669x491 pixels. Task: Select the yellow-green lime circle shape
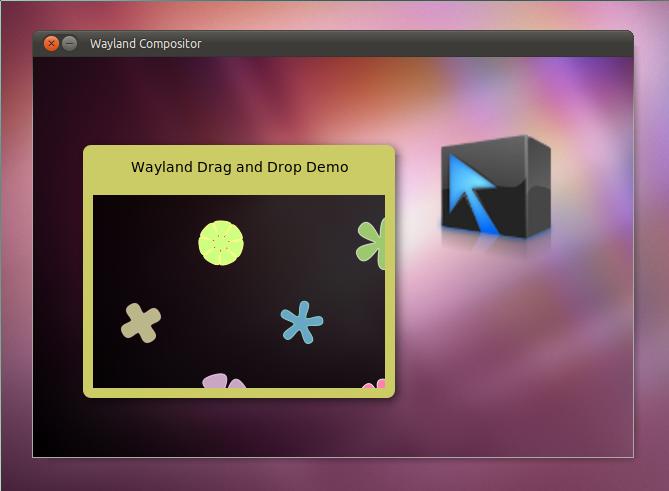(221, 243)
